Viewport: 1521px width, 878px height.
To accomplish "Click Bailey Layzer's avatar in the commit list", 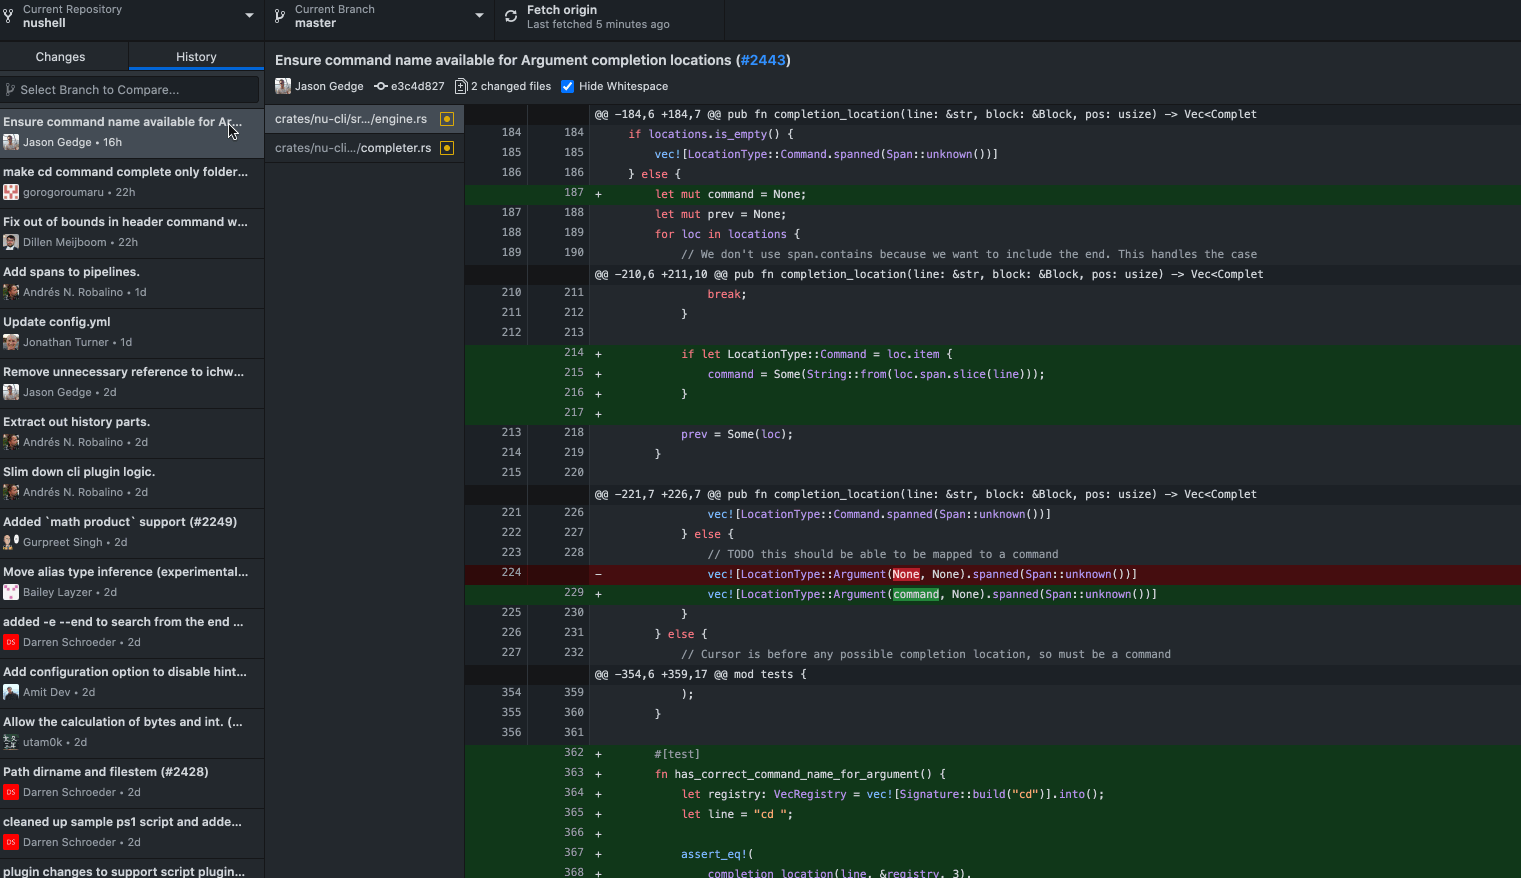I will click(11, 592).
